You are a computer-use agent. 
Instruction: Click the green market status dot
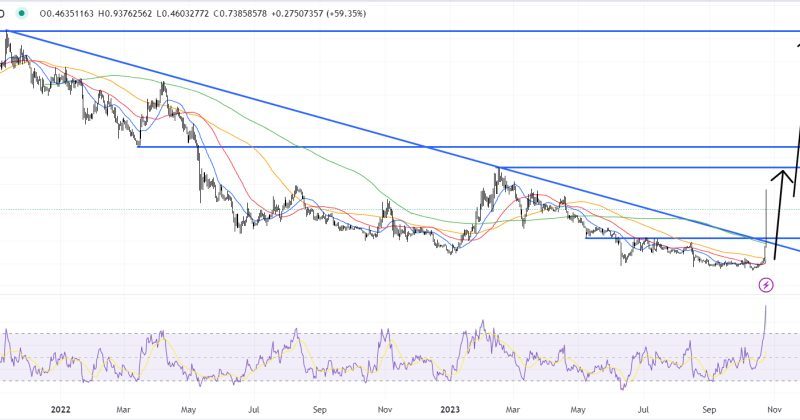click(21, 14)
